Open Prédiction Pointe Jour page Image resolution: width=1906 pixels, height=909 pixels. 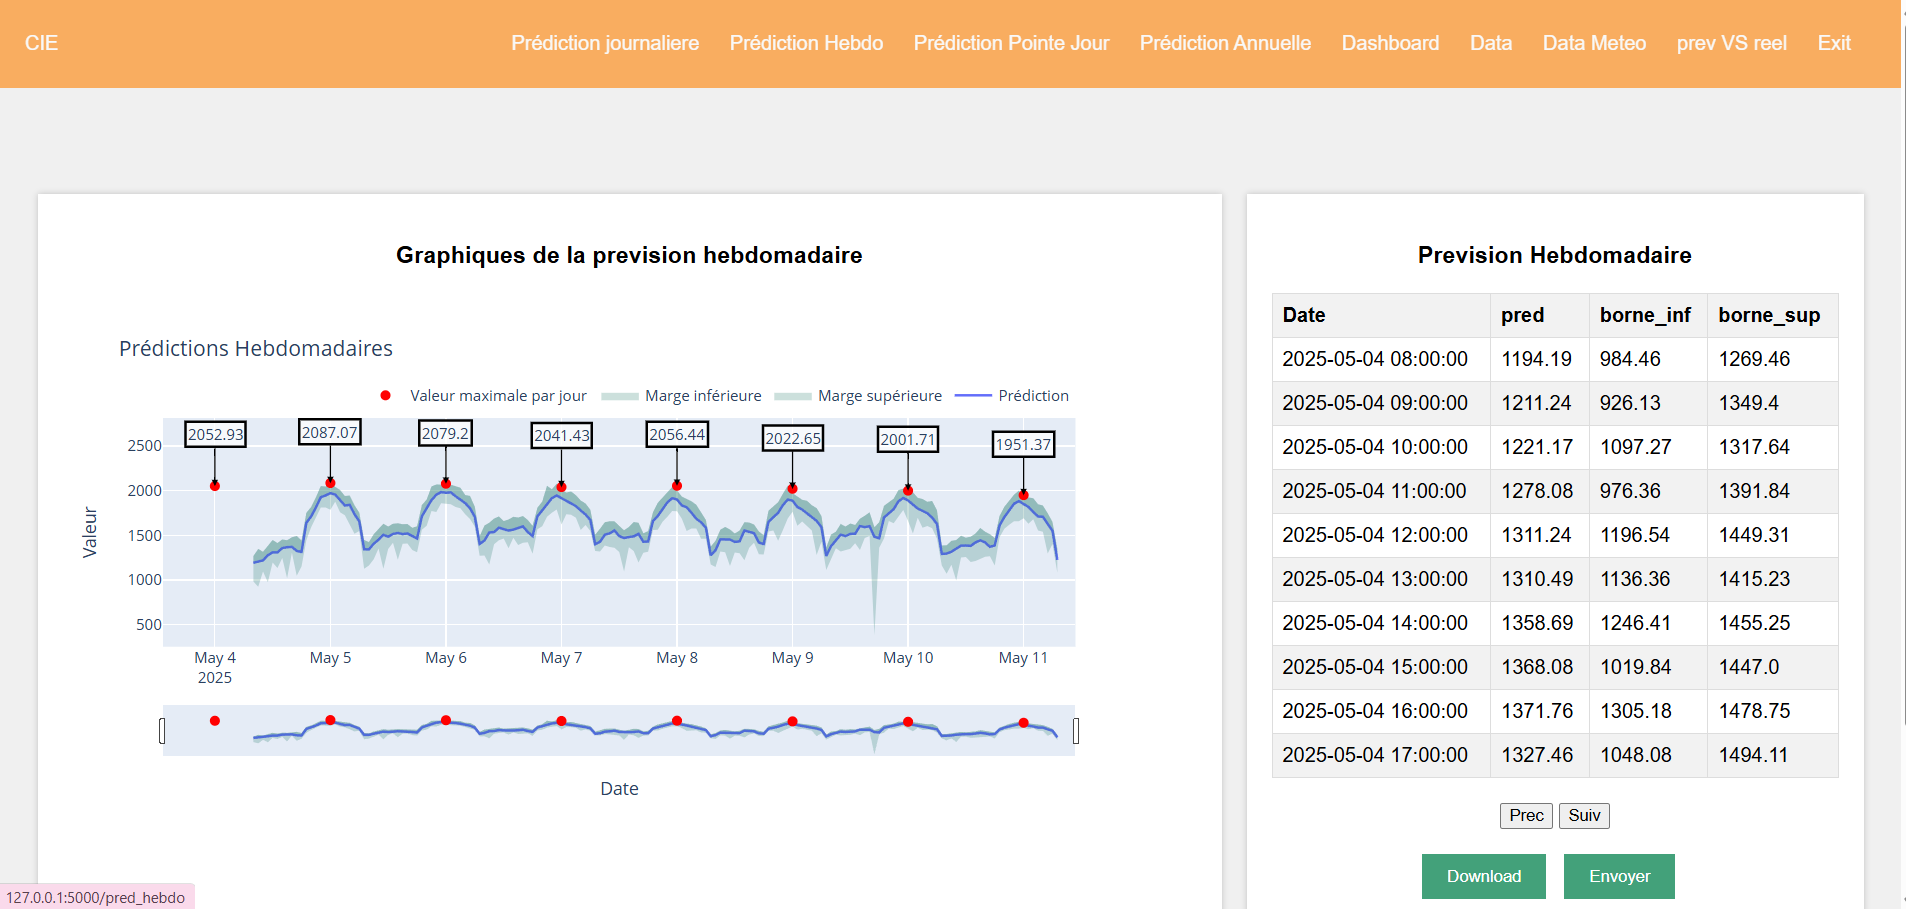(1011, 43)
